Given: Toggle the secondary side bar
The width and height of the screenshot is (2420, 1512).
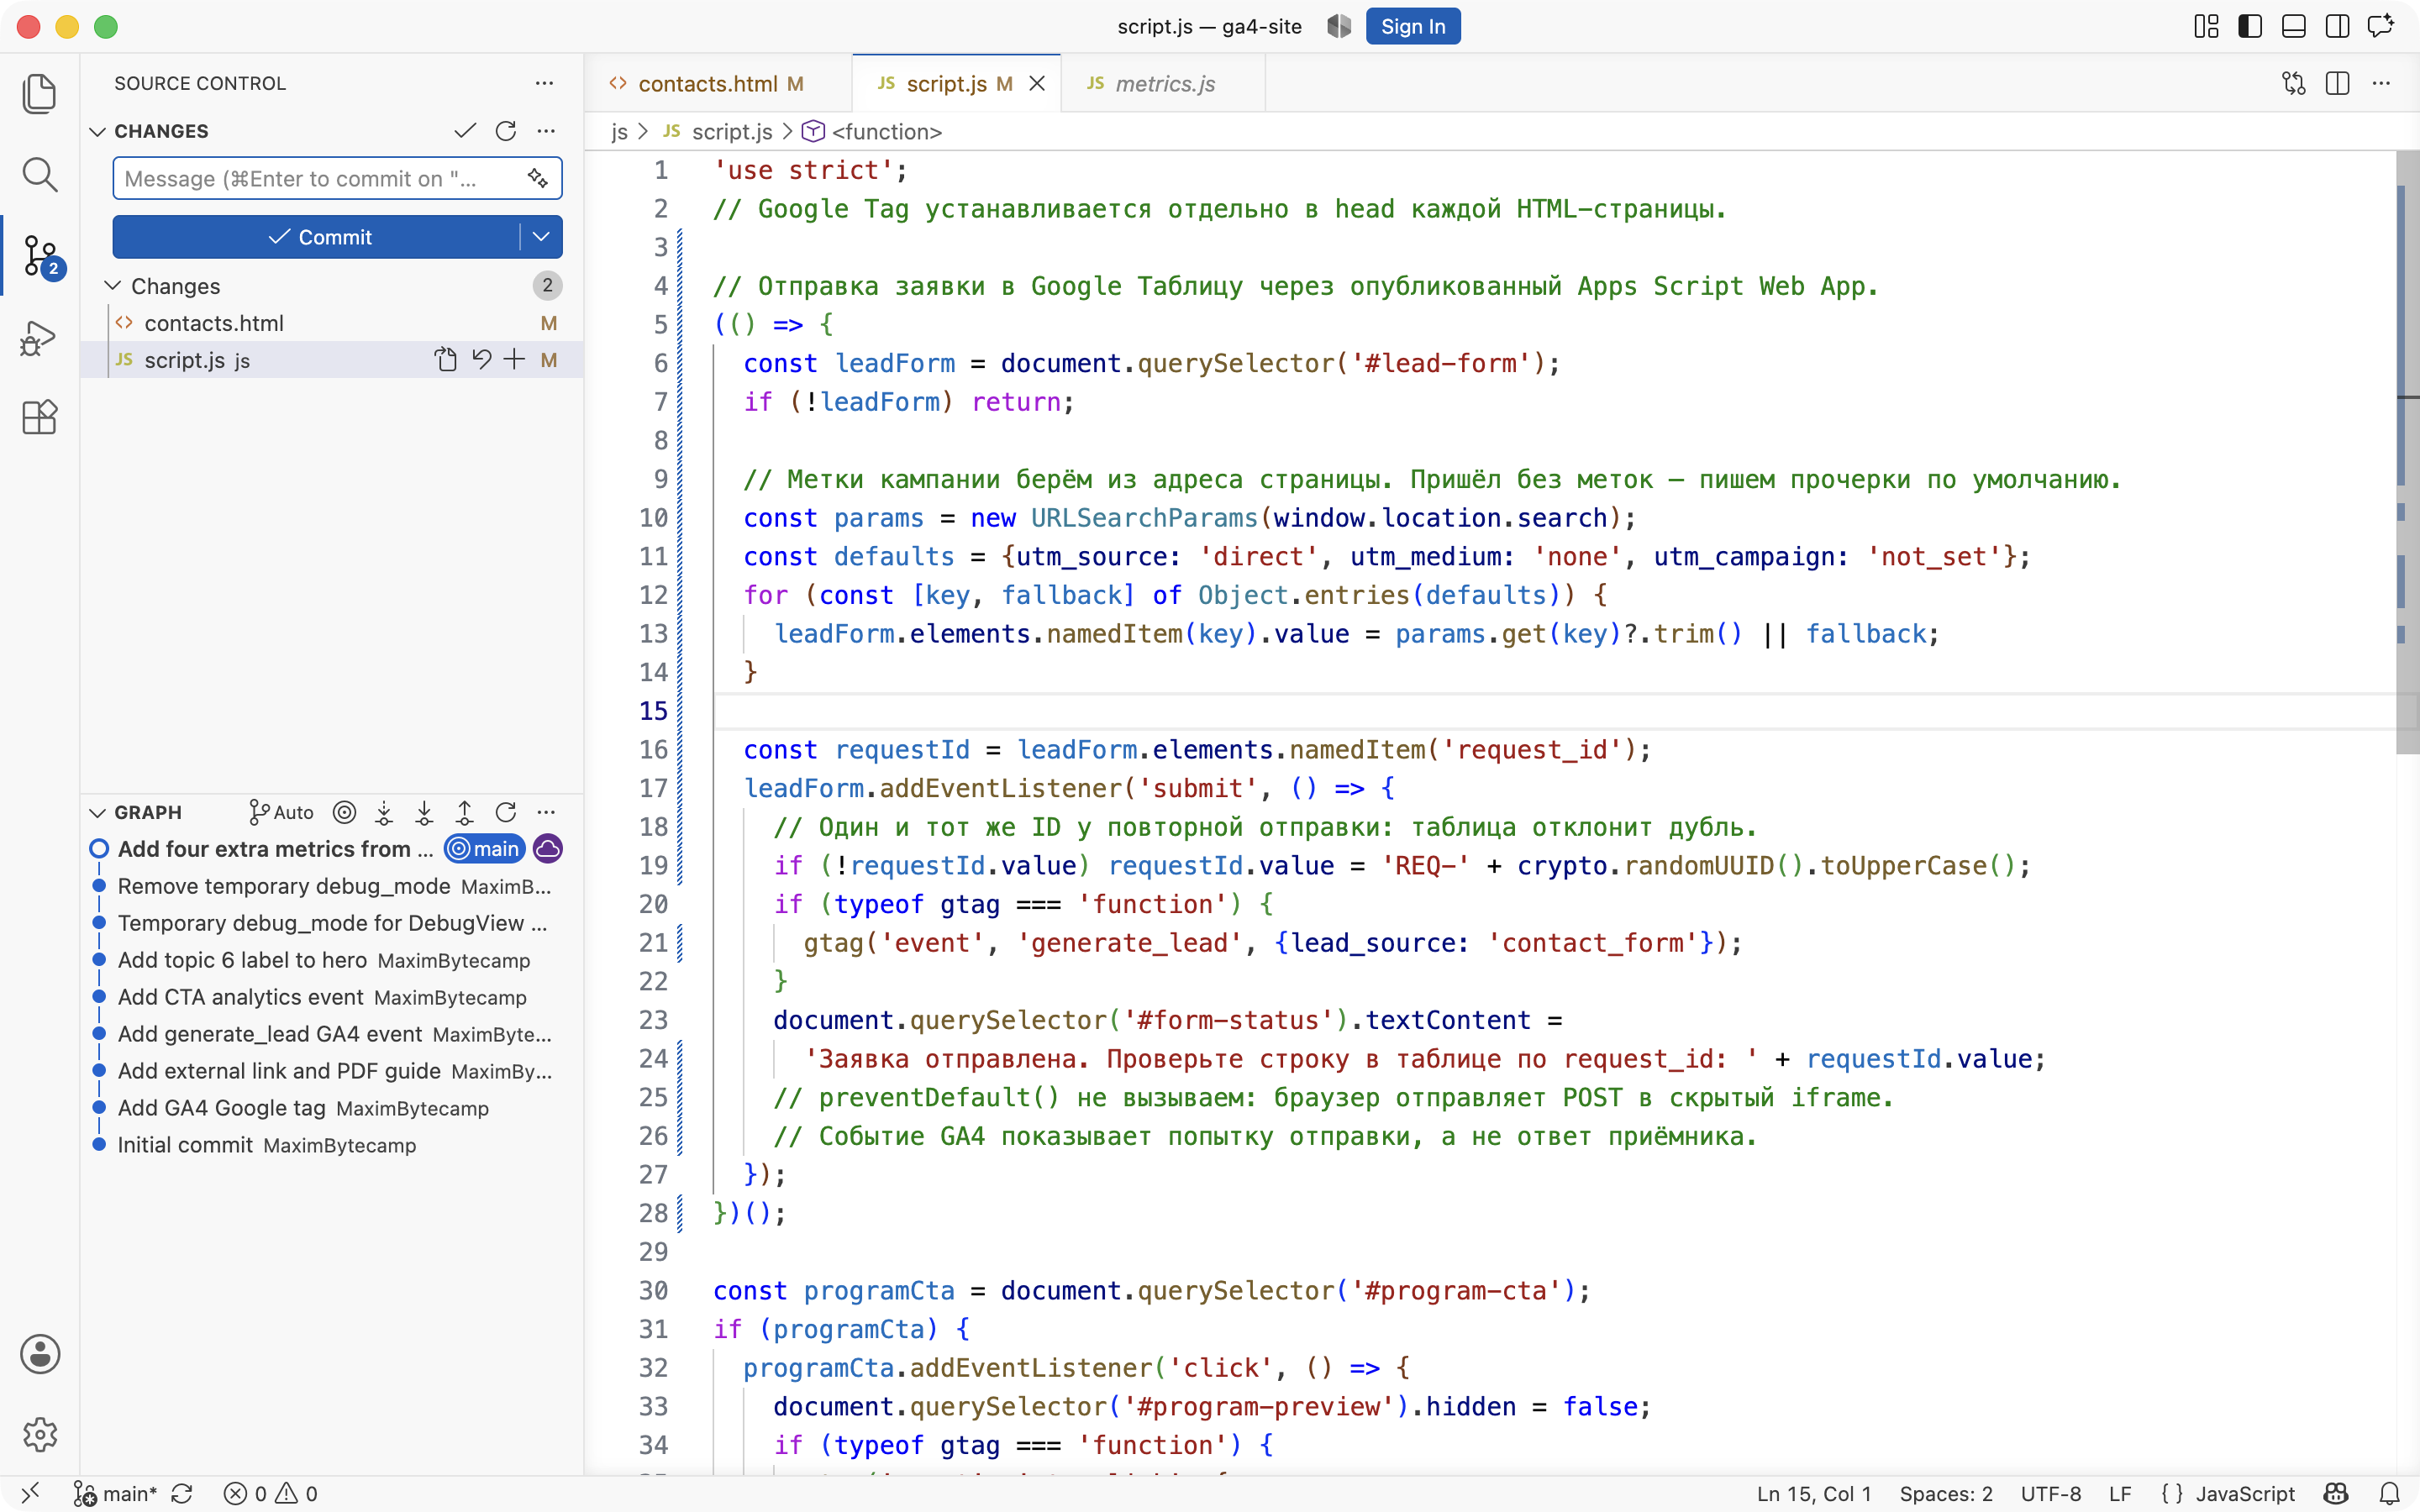Looking at the screenshot, I should (2337, 26).
